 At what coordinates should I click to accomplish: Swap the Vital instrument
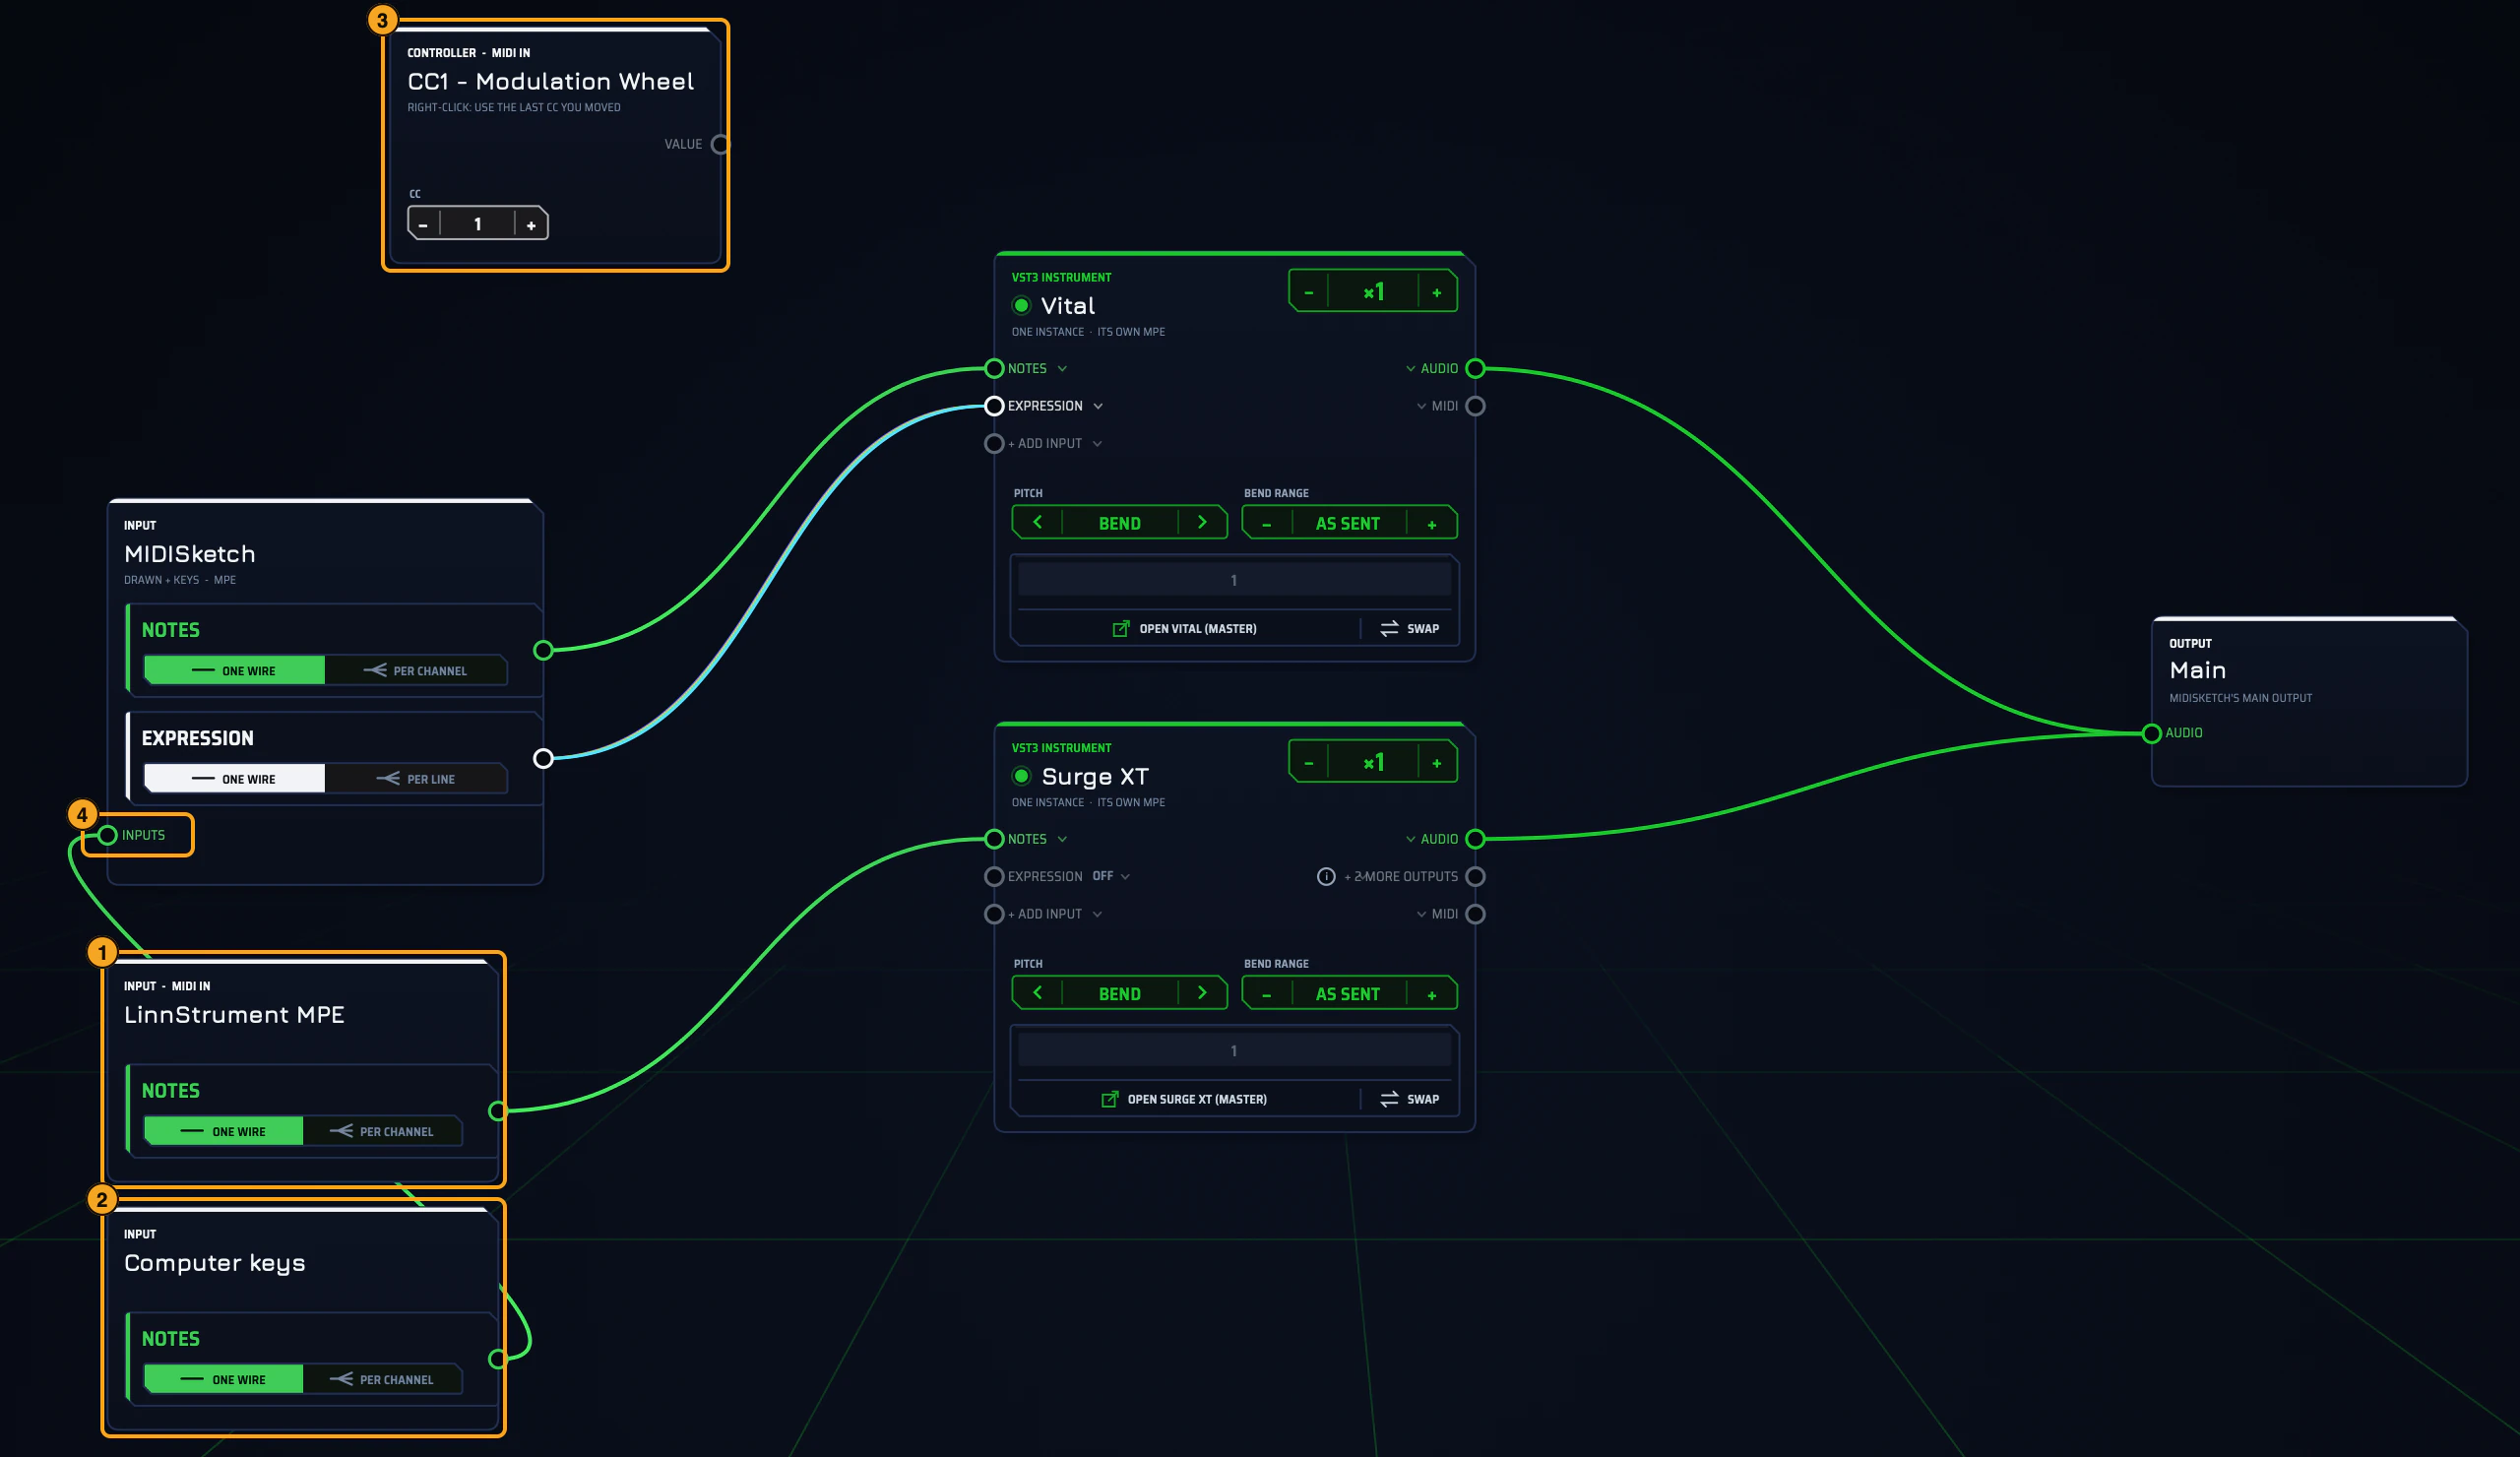tap(1410, 628)
